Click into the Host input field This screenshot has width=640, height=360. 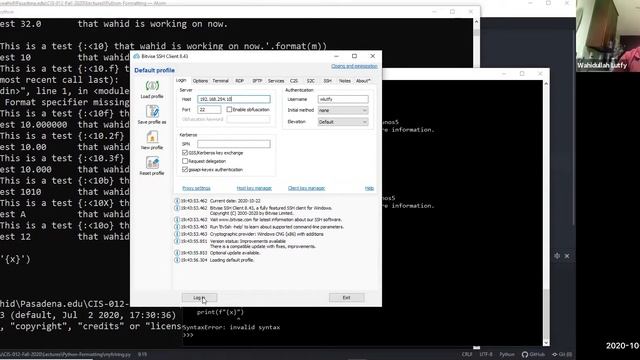pos(234,99)
